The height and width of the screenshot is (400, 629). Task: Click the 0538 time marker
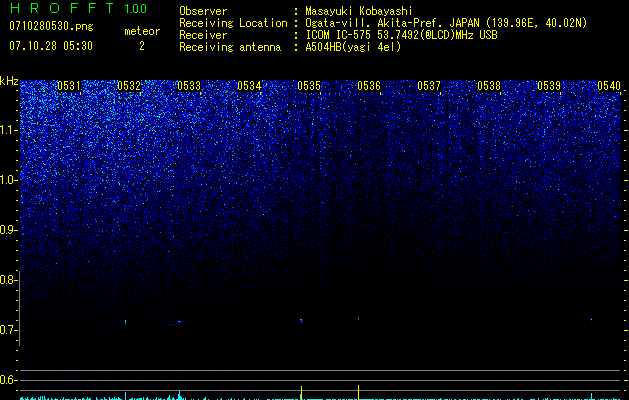click(489, 86)
